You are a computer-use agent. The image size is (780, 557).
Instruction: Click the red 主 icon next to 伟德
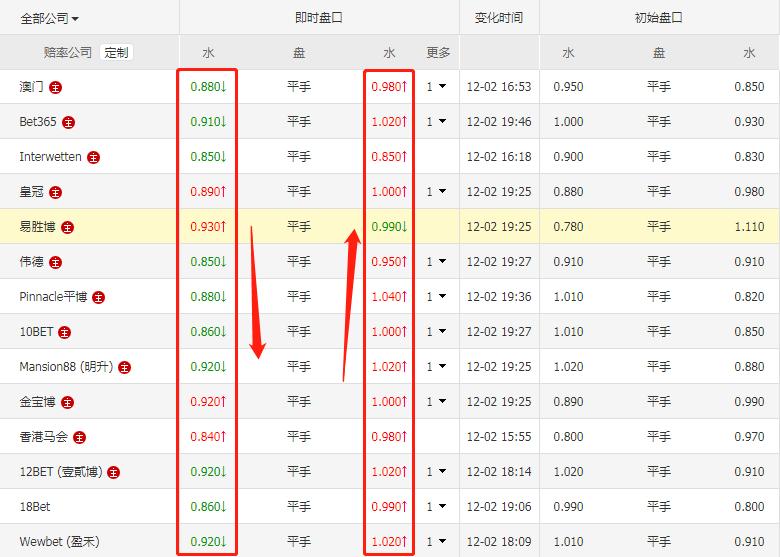pos(55,263)
